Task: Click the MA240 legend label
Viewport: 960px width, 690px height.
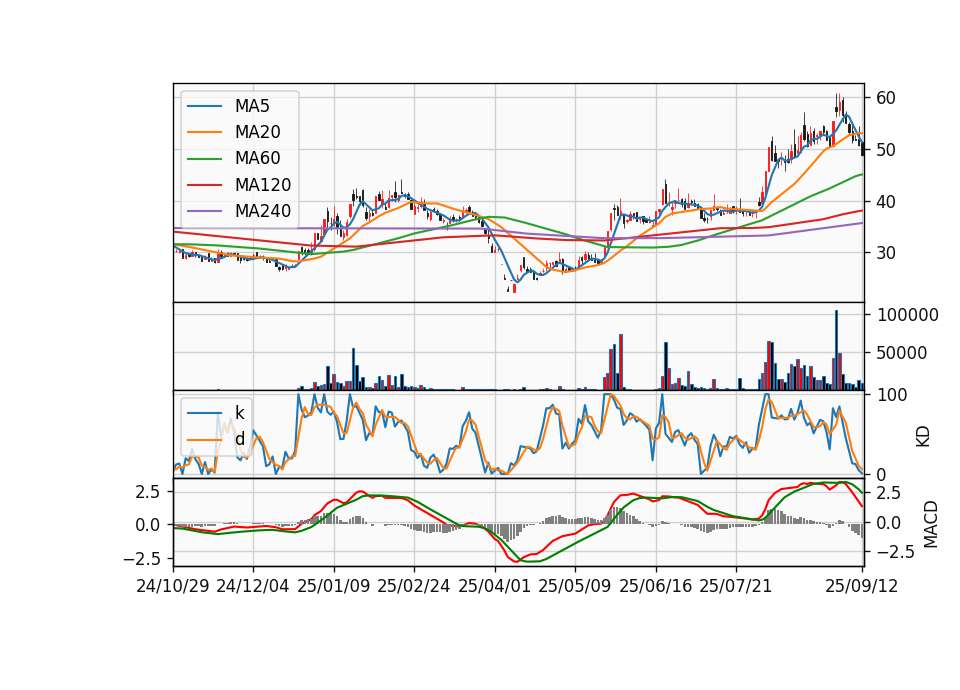Action: point(263,211)
